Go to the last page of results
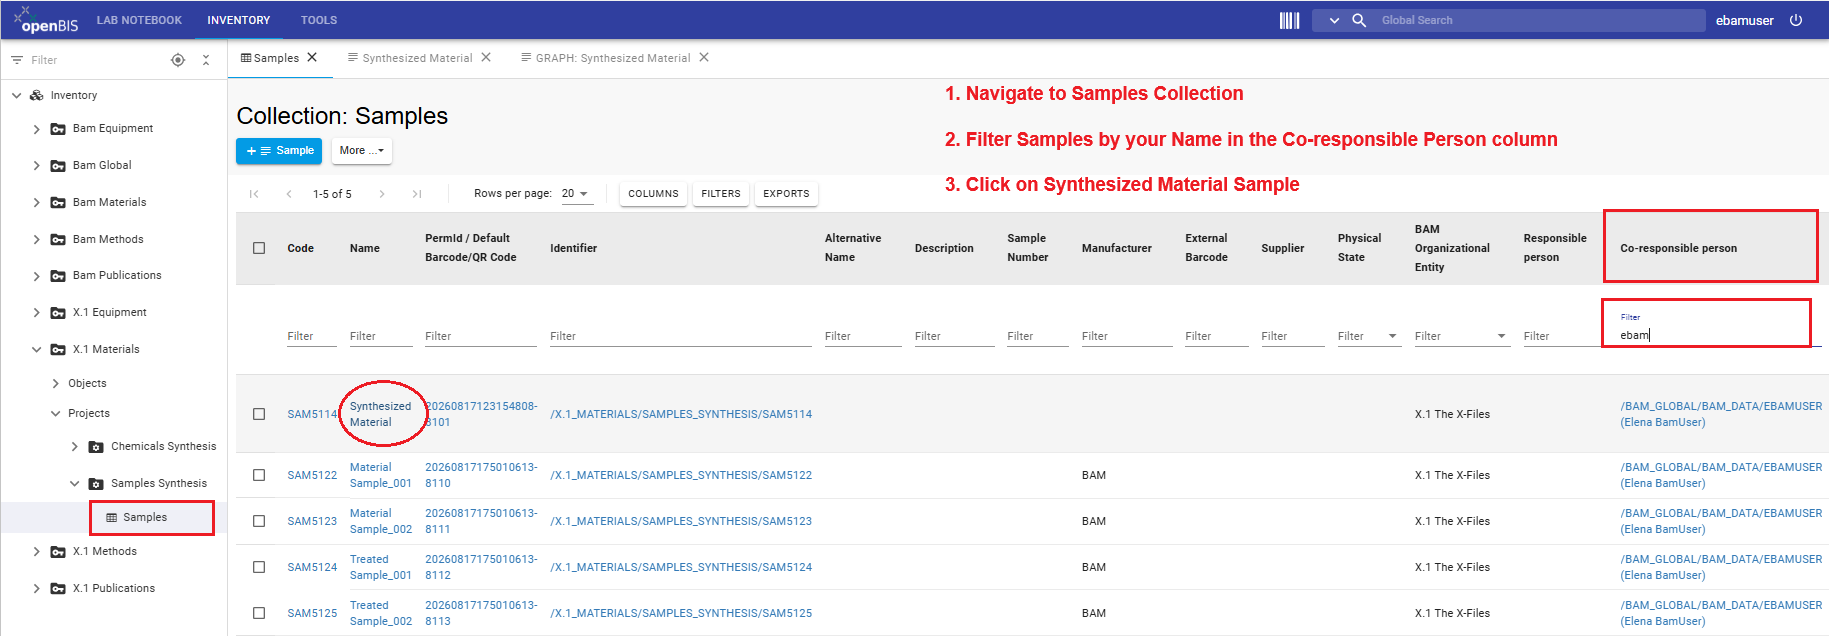The height and width of the screenshot is (636, 1829). [x=417, y=194]
